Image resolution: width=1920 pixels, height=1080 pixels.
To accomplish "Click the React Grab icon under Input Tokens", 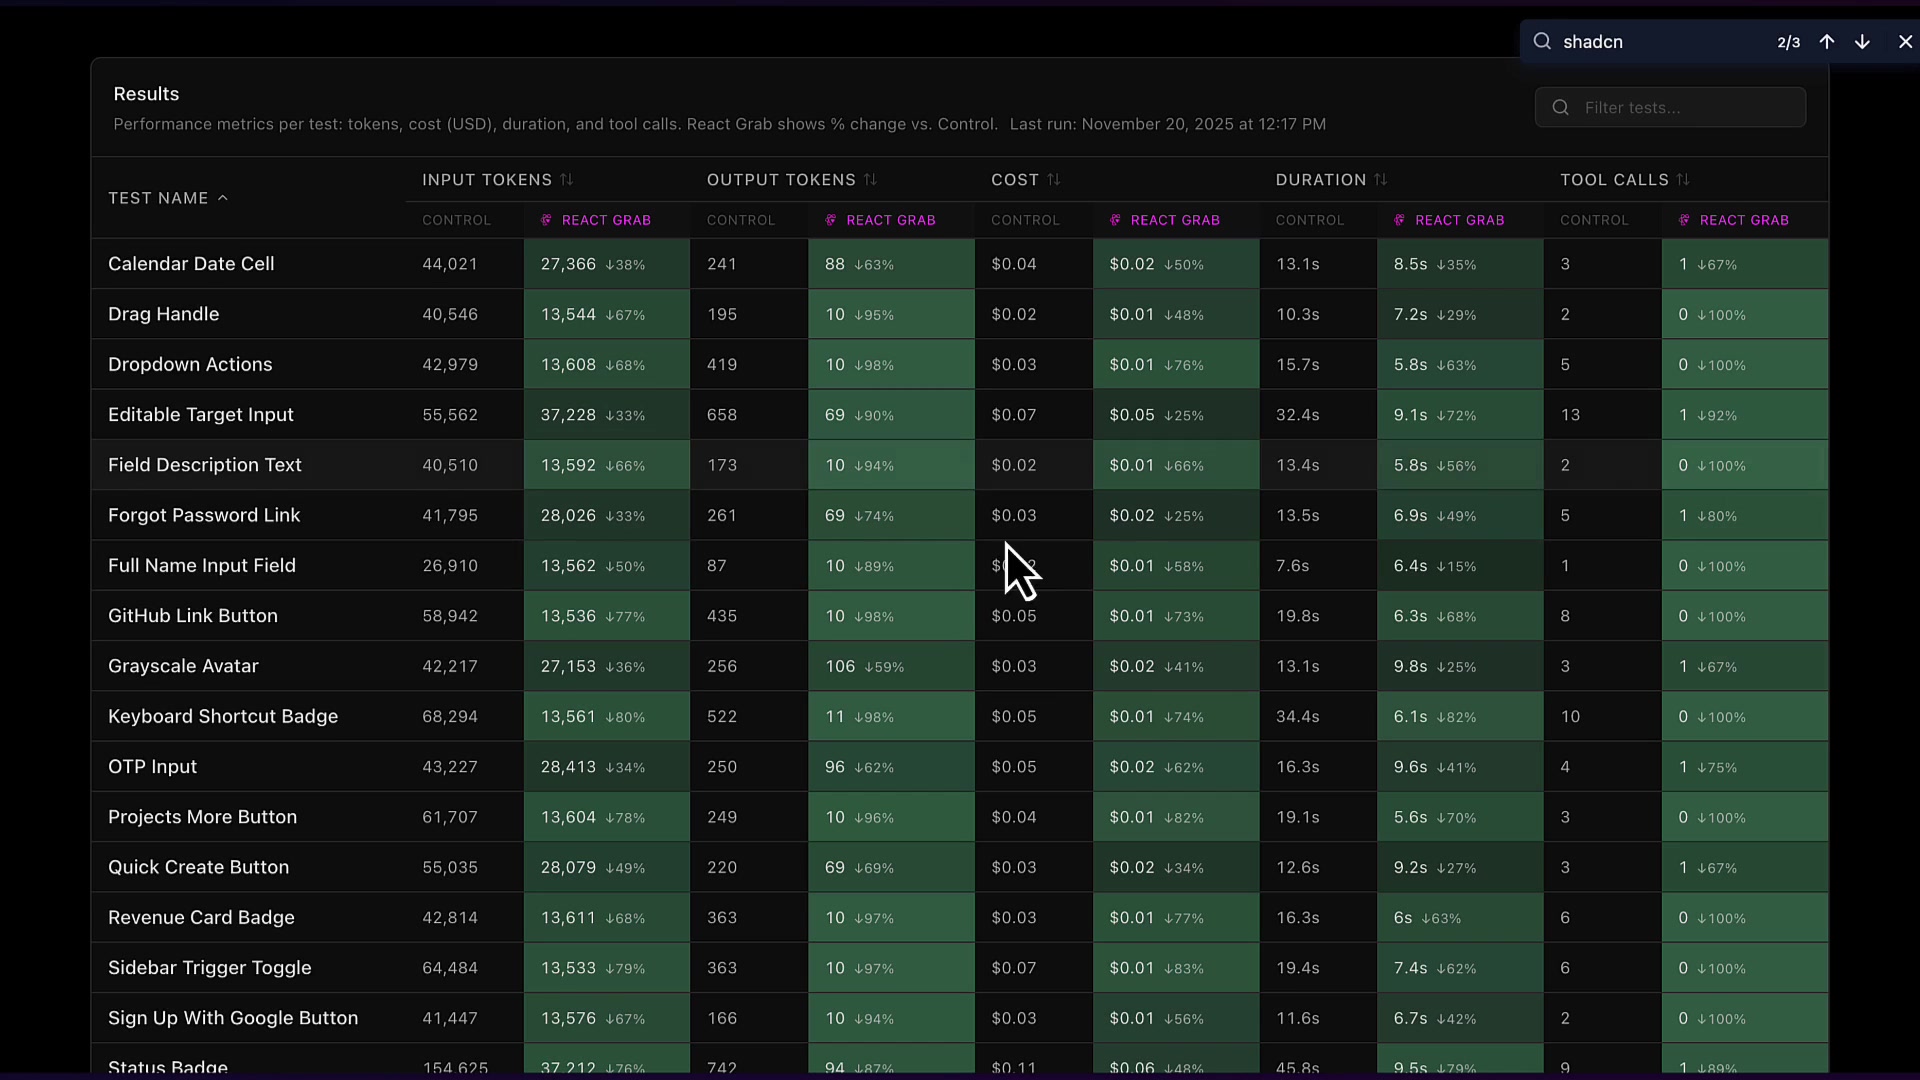I will pos(546,221).
